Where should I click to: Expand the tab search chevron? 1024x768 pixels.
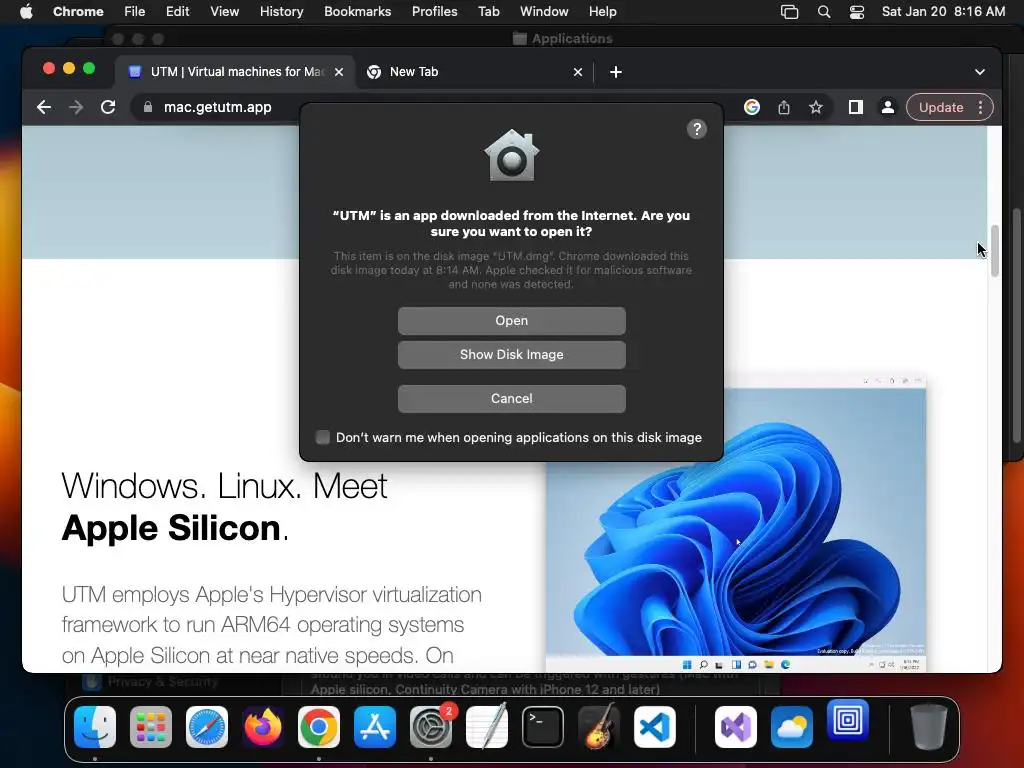click(x=980, y=72)
